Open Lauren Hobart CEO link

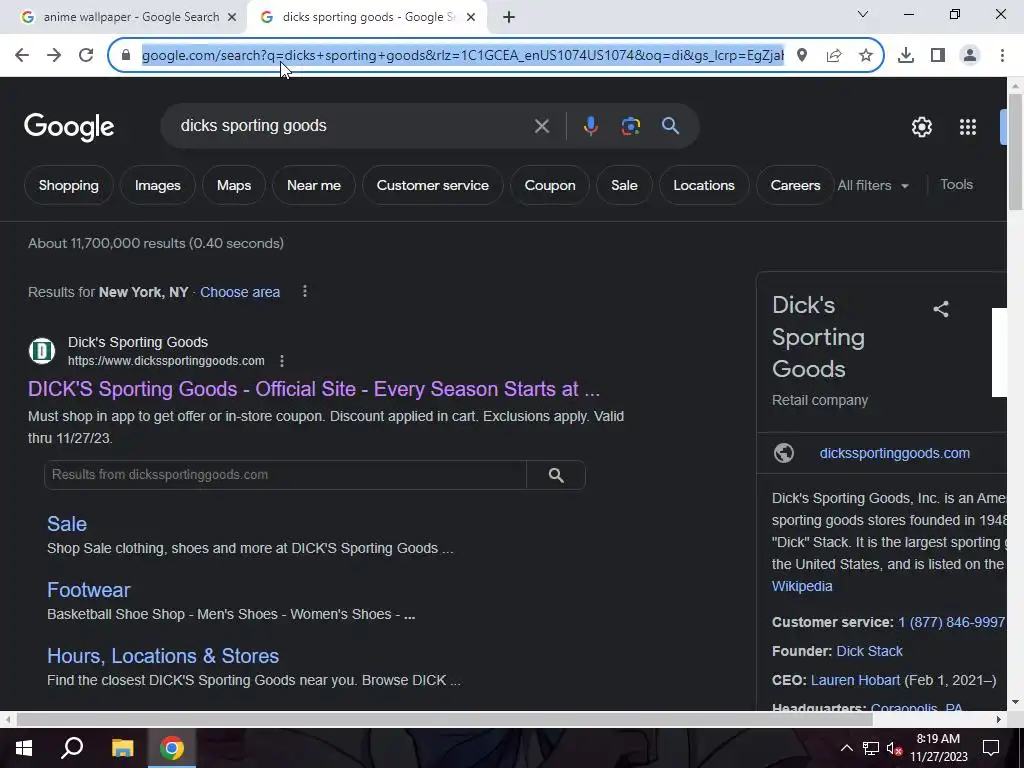pyautogui.click(x=855, y=680)
